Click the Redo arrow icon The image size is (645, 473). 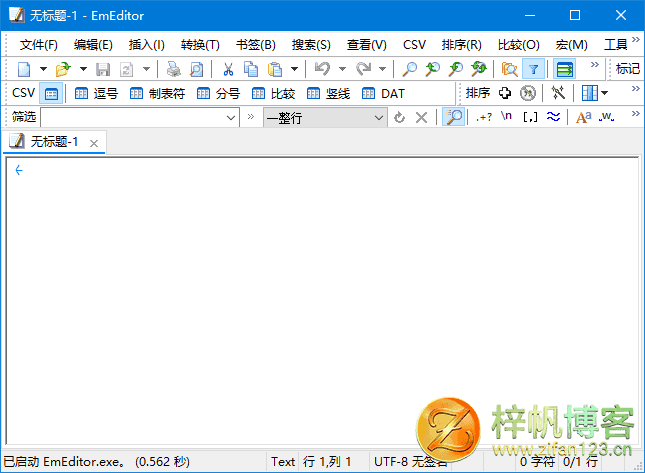(x=364, y=69)
